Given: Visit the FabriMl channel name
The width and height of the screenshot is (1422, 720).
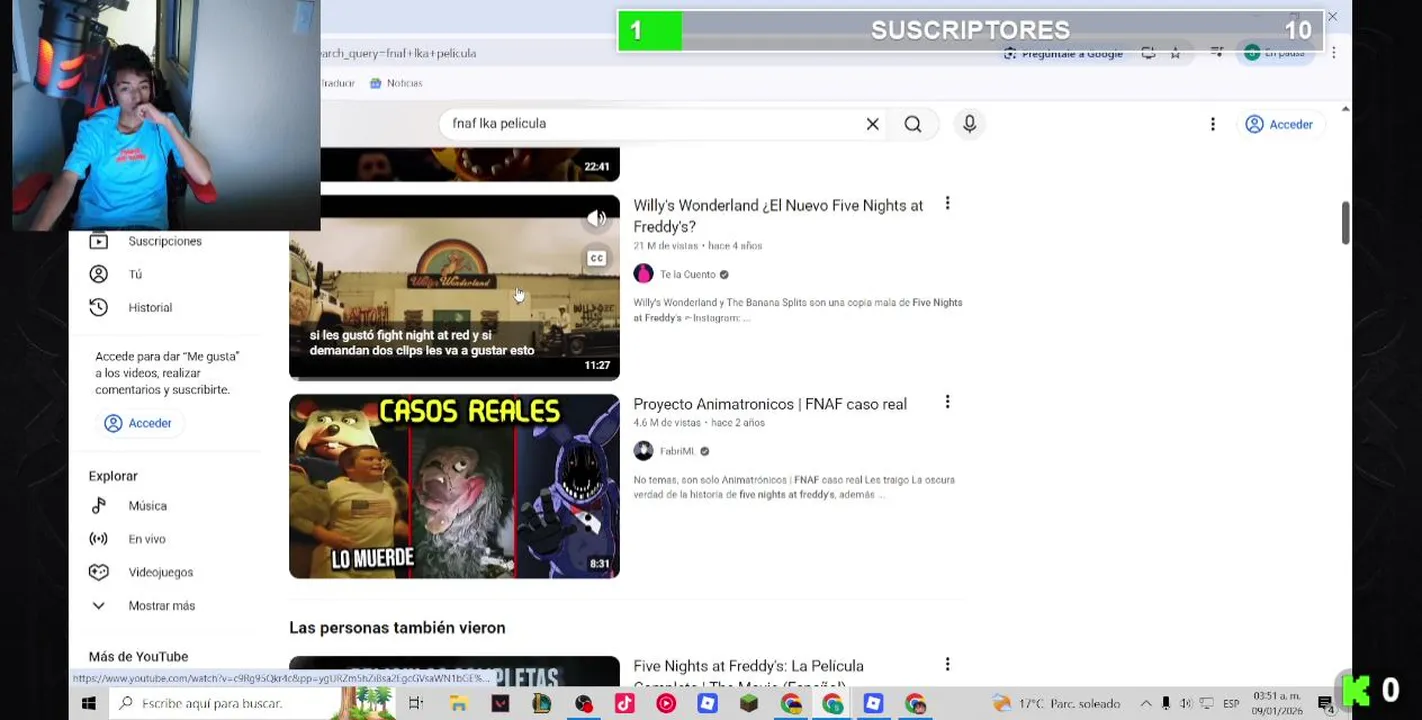Looking at the screenshot, I should coord(677,451).
